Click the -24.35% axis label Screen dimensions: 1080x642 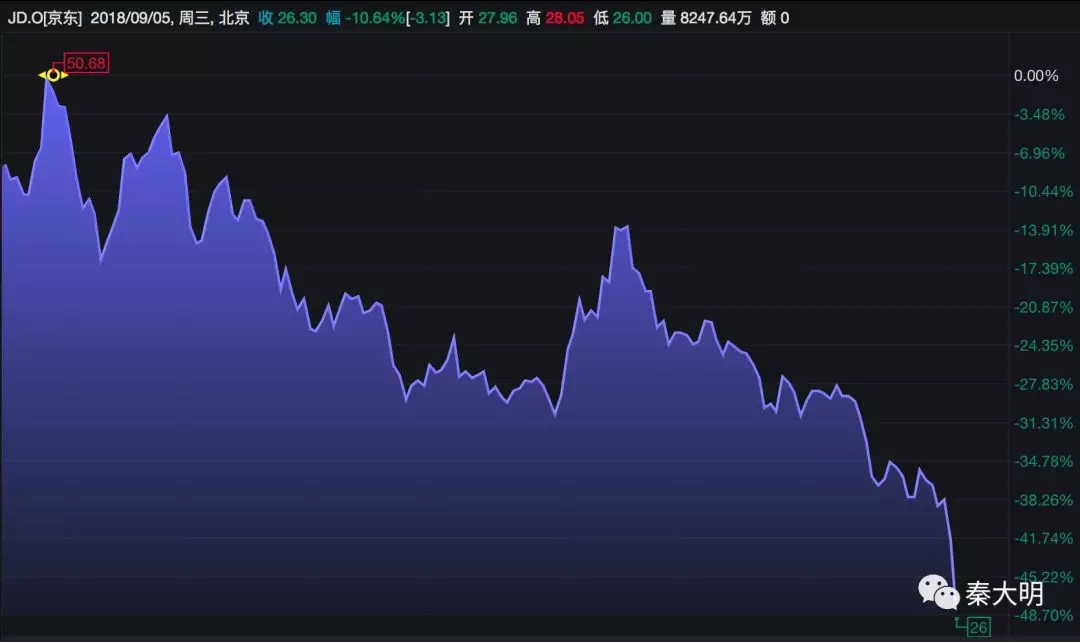tap(1043, 346)
